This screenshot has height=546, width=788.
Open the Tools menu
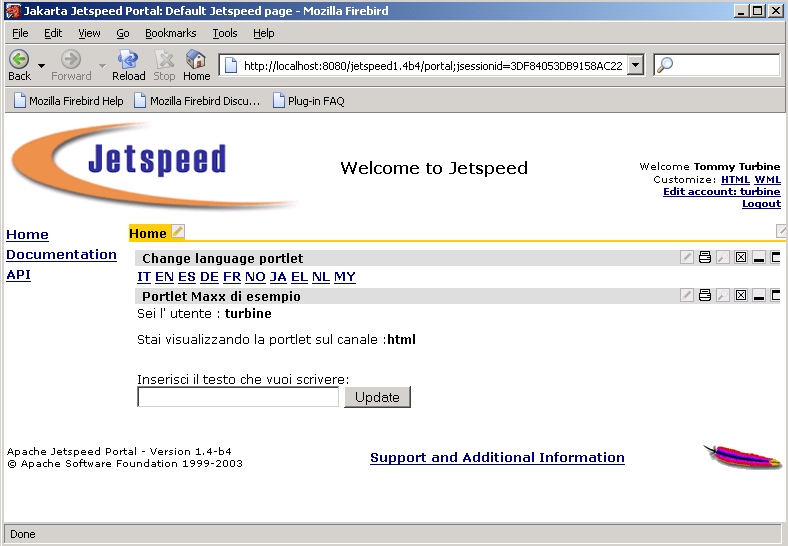coord(225,33)
